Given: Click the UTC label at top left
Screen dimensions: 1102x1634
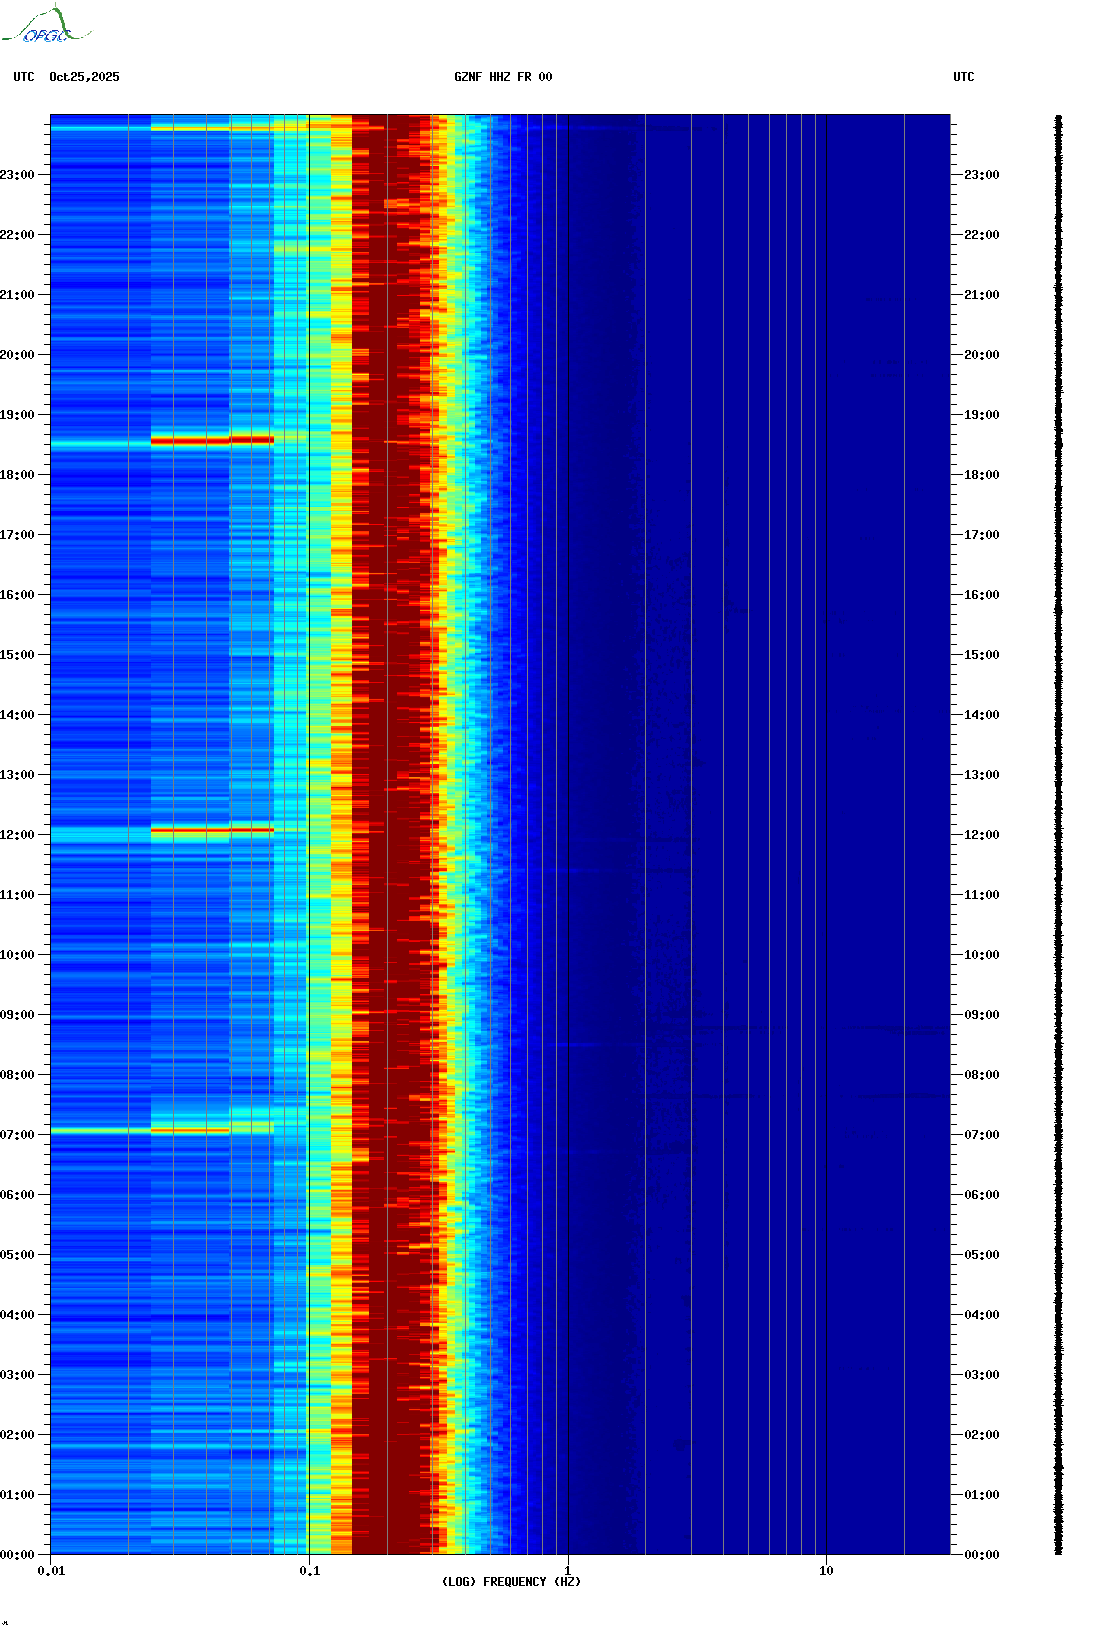Looking at the screenshot, I should tap(24, 77).
